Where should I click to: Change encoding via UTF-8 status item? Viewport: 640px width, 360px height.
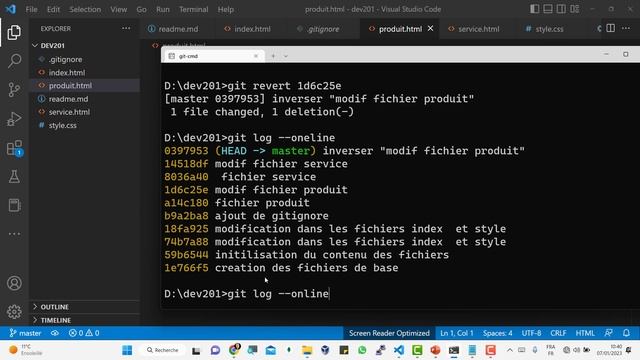[x=531, y=333]
